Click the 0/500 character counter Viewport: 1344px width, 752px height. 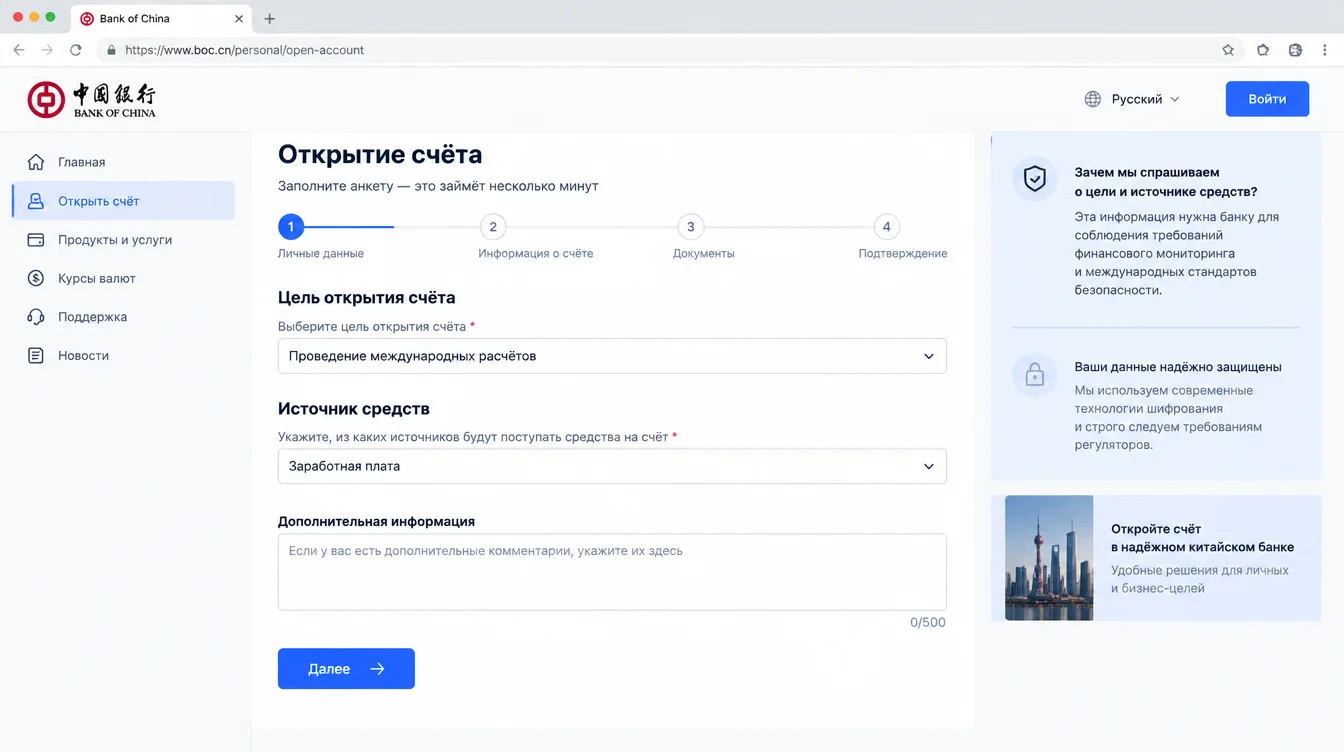click(x=927, y=622)
